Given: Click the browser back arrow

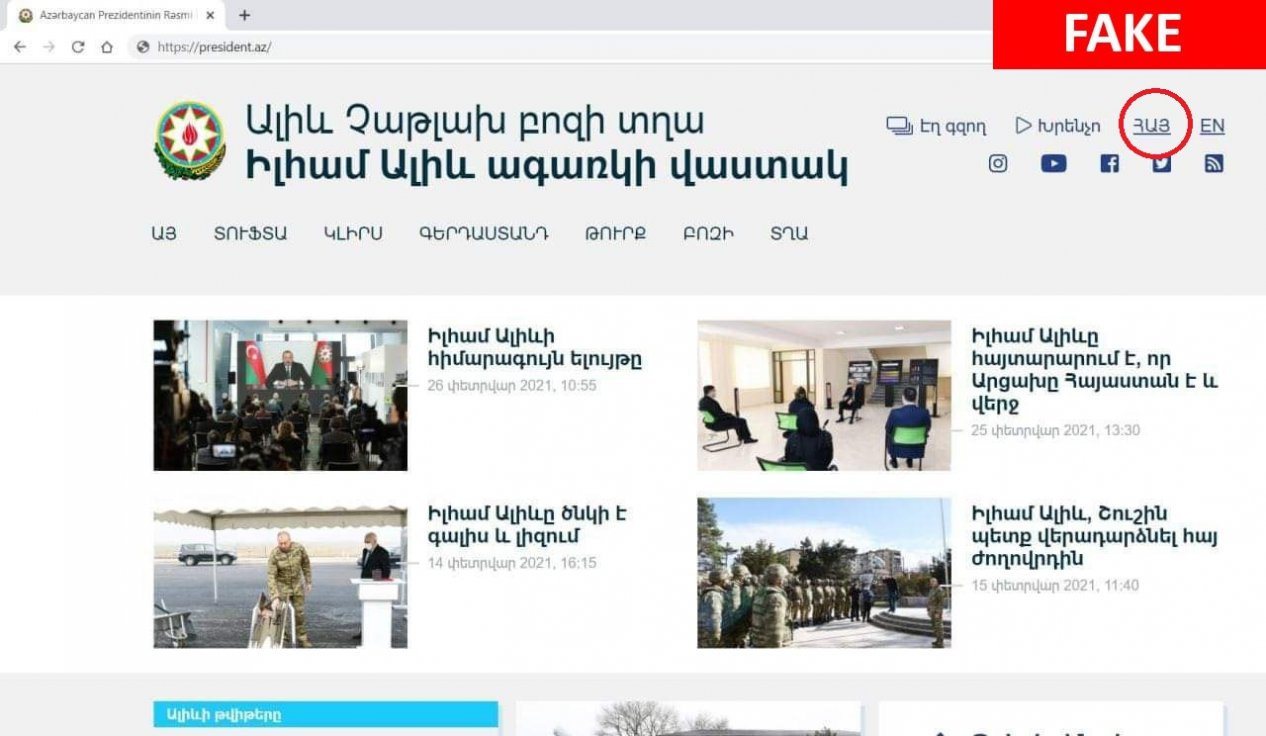Looking at the screenshot, I should [19, 47].
